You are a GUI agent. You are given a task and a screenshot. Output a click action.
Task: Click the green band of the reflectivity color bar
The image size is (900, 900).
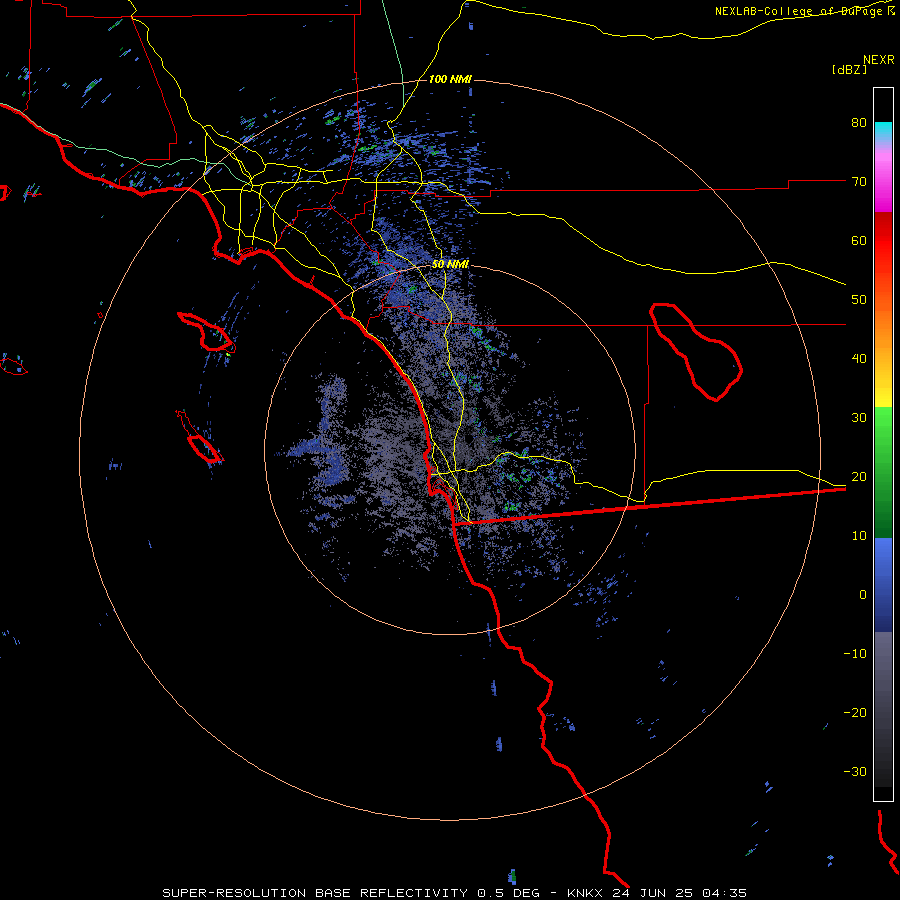(883, 472)
